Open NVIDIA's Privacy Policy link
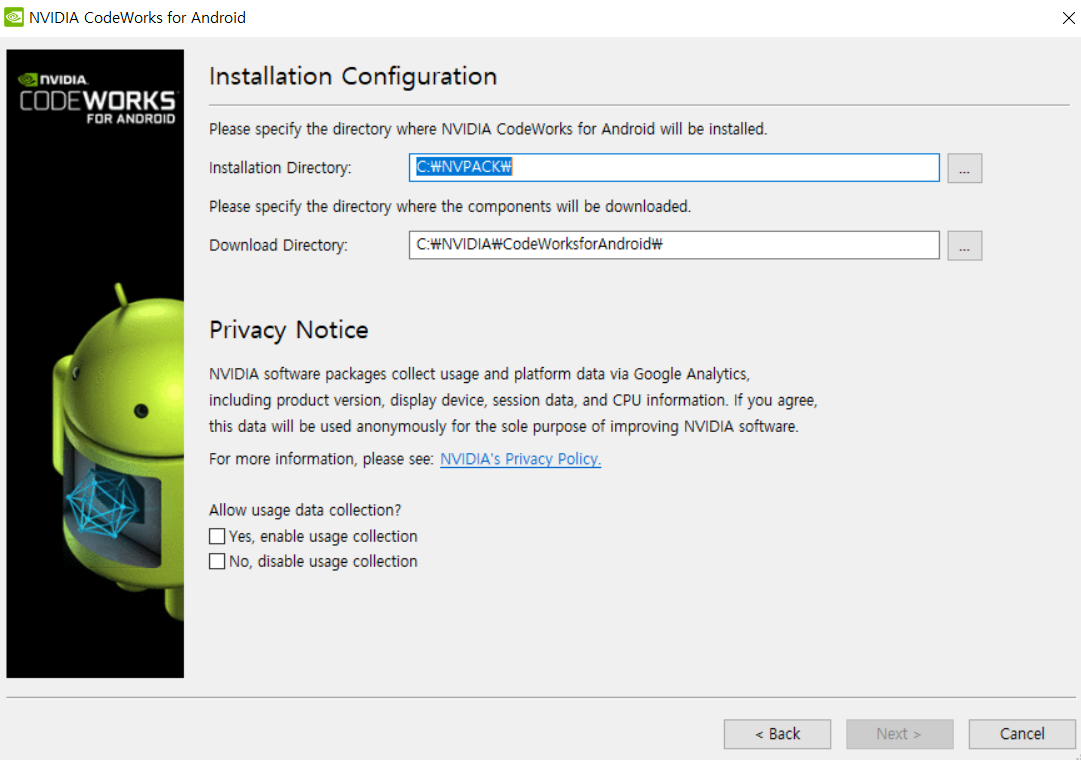The height and width of the screenshot is (760, 1081). (521, 459)
